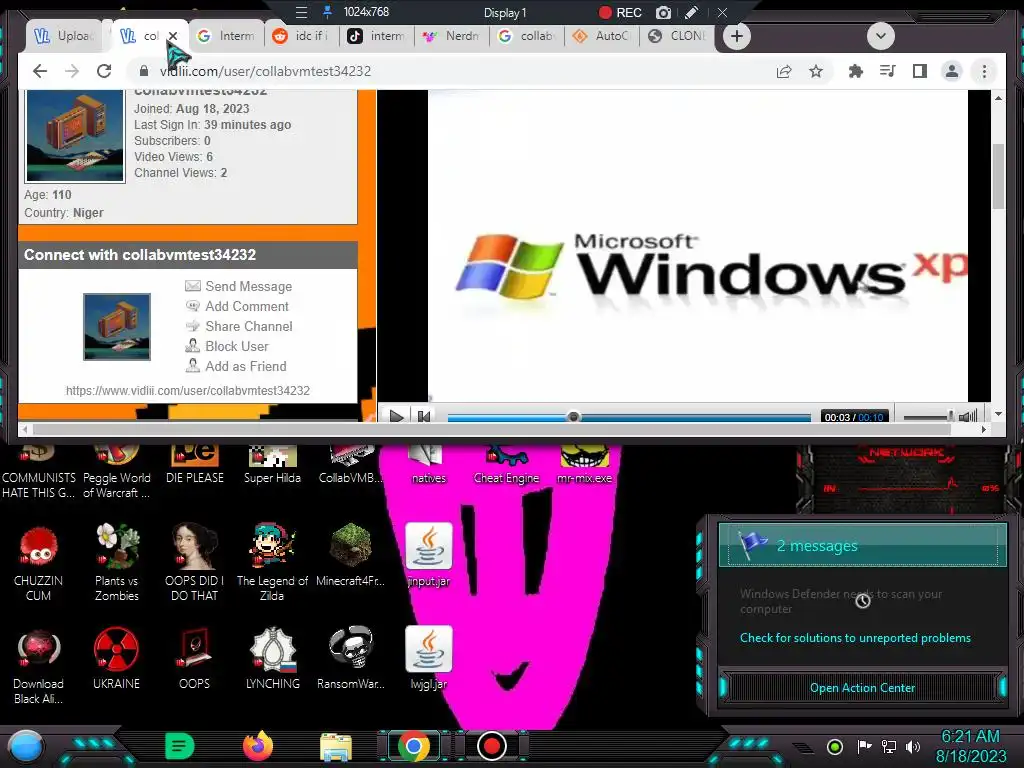Play the Windows XP video
The image size is (1024, 768).
point(396,416)
